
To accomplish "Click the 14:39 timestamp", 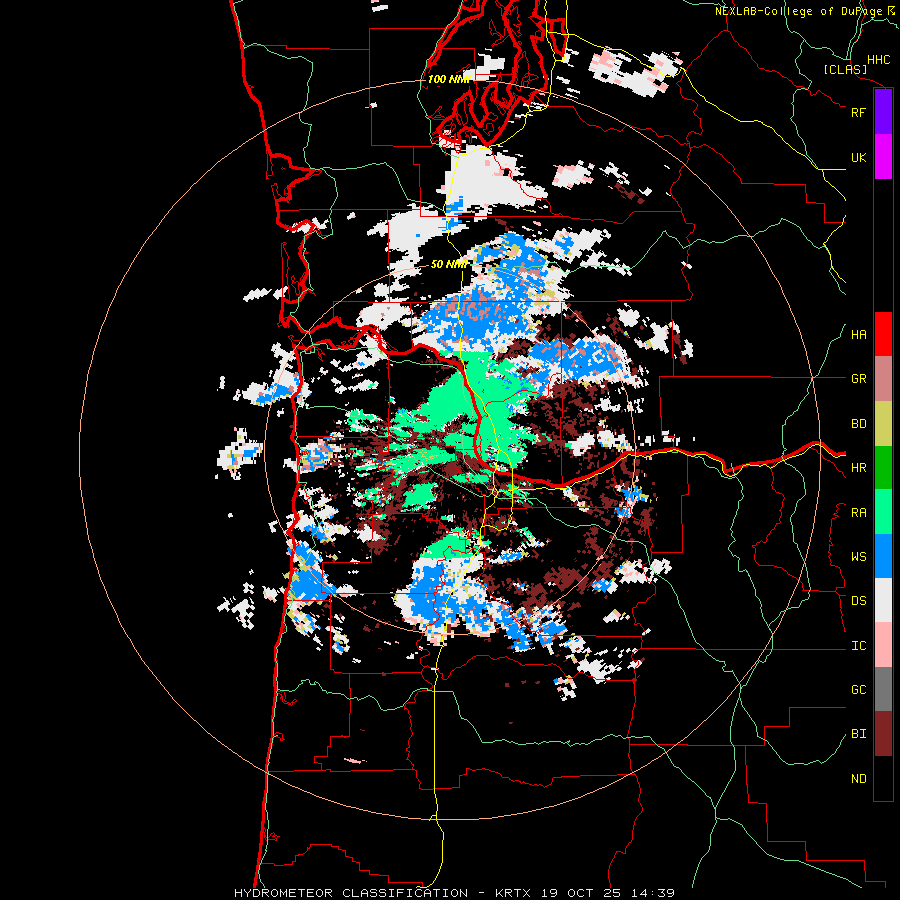I will coord(654,893).
